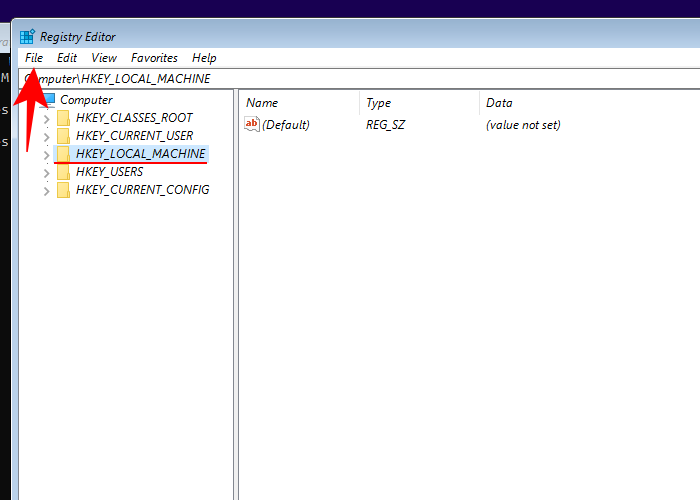Image resolution: width=700 pixels, height=500 pixels.
Task: Click the HKEY_CURRENT_USER folder icon
Action: click(x=64, y=136)
